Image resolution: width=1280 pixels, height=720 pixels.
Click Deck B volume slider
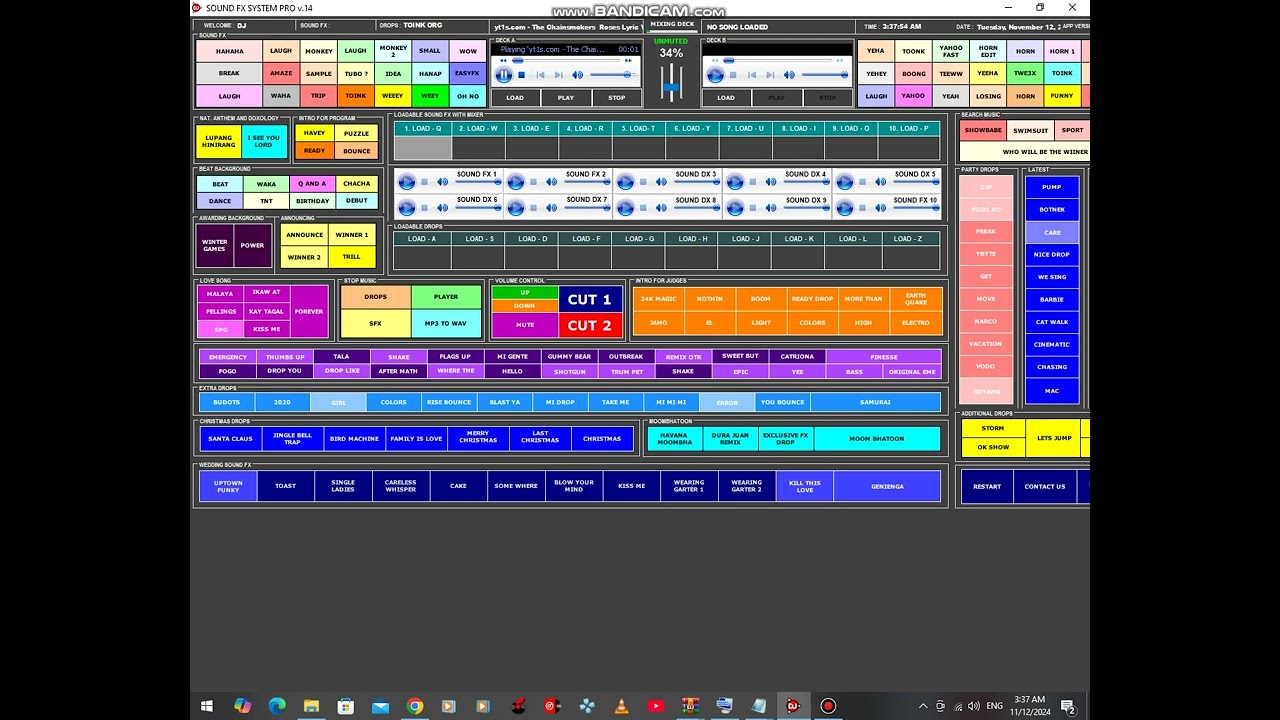click(825, 75)
